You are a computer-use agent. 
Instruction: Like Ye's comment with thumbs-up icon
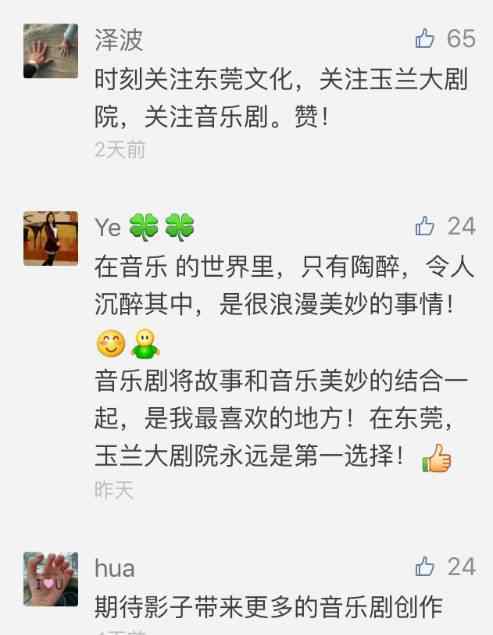coord(425,226)
